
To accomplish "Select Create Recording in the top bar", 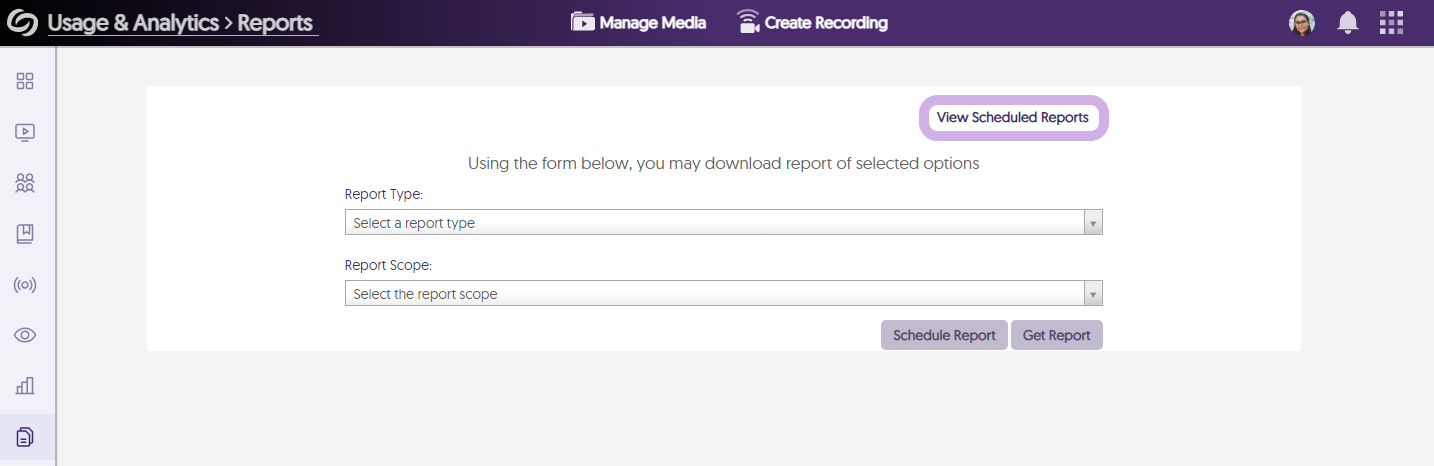I will coord(812,23).
